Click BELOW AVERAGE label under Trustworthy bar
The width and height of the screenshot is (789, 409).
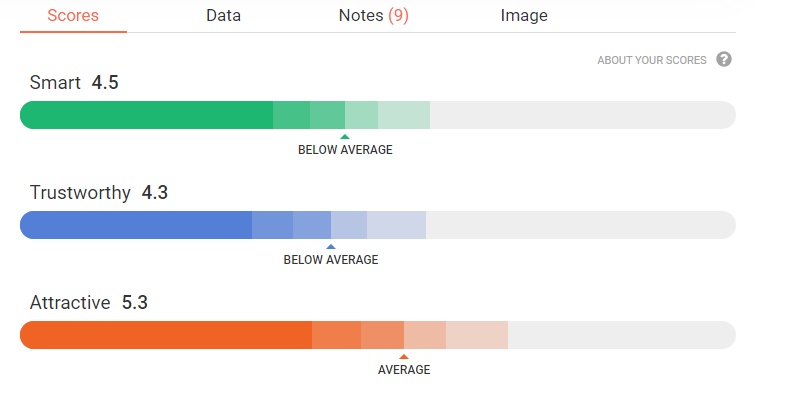331,260
